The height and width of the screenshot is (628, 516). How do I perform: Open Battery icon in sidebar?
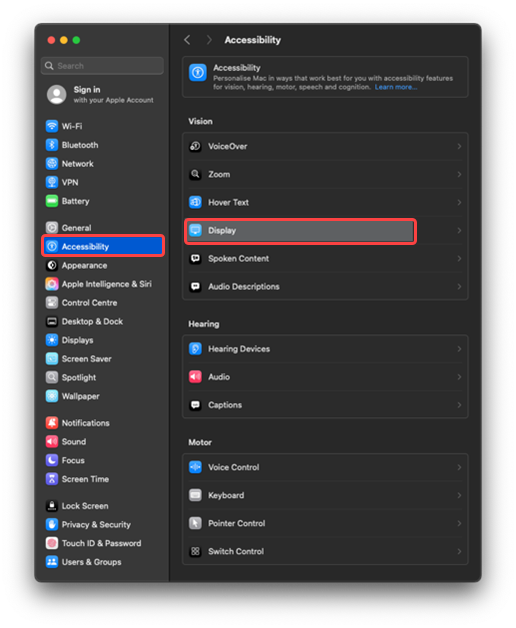point(52,201)
